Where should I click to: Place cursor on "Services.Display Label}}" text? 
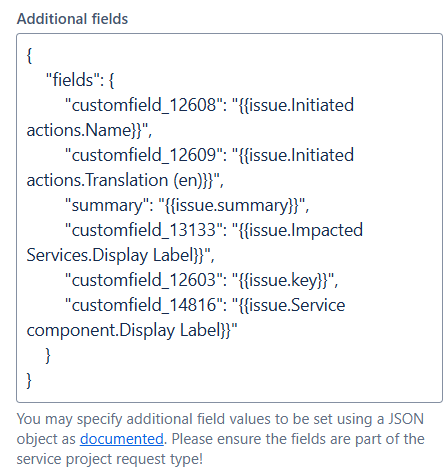115,255
